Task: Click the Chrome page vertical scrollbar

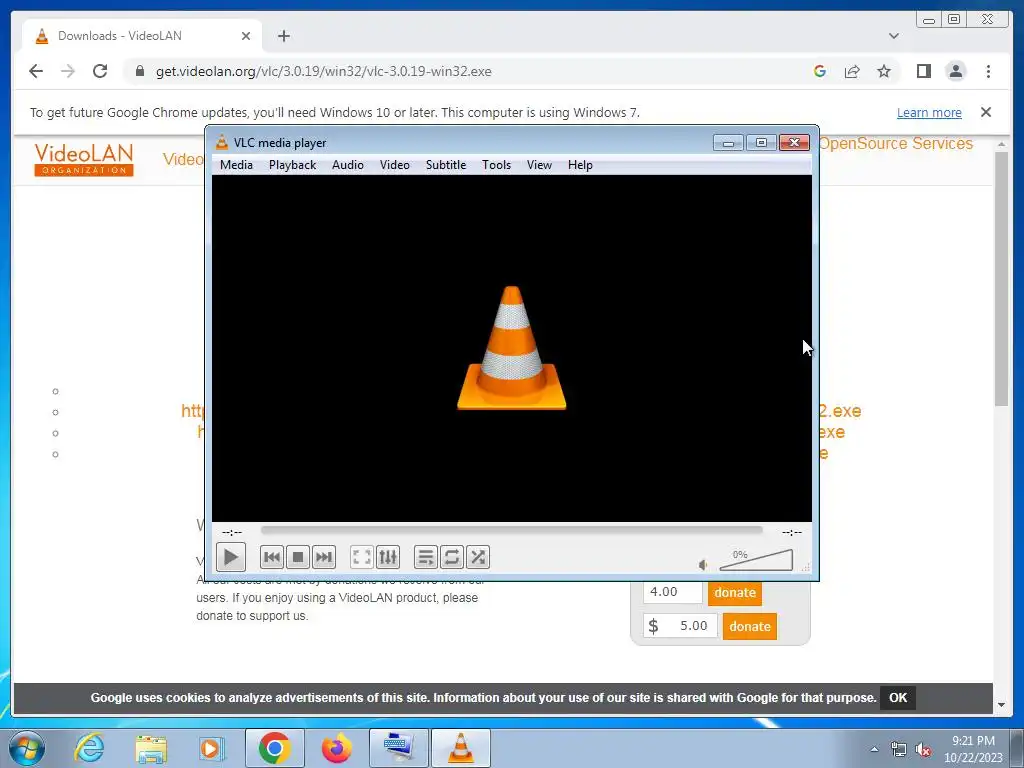Action: click(1002, 280)
